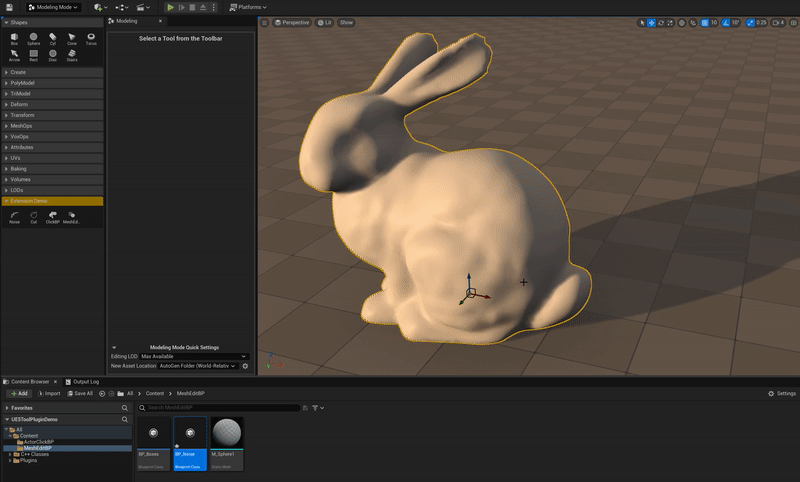Screen dimensions: 800x482
Task: Click the skip frame play button
Action: click(182, 7)
